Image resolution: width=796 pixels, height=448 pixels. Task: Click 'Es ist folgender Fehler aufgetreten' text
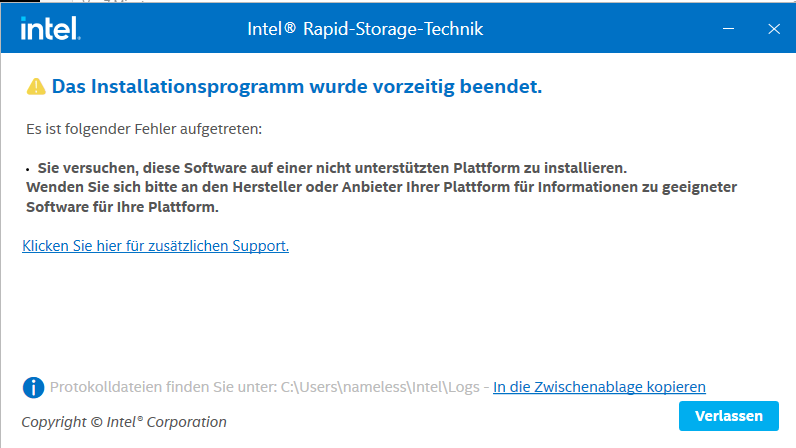(143, 130)
